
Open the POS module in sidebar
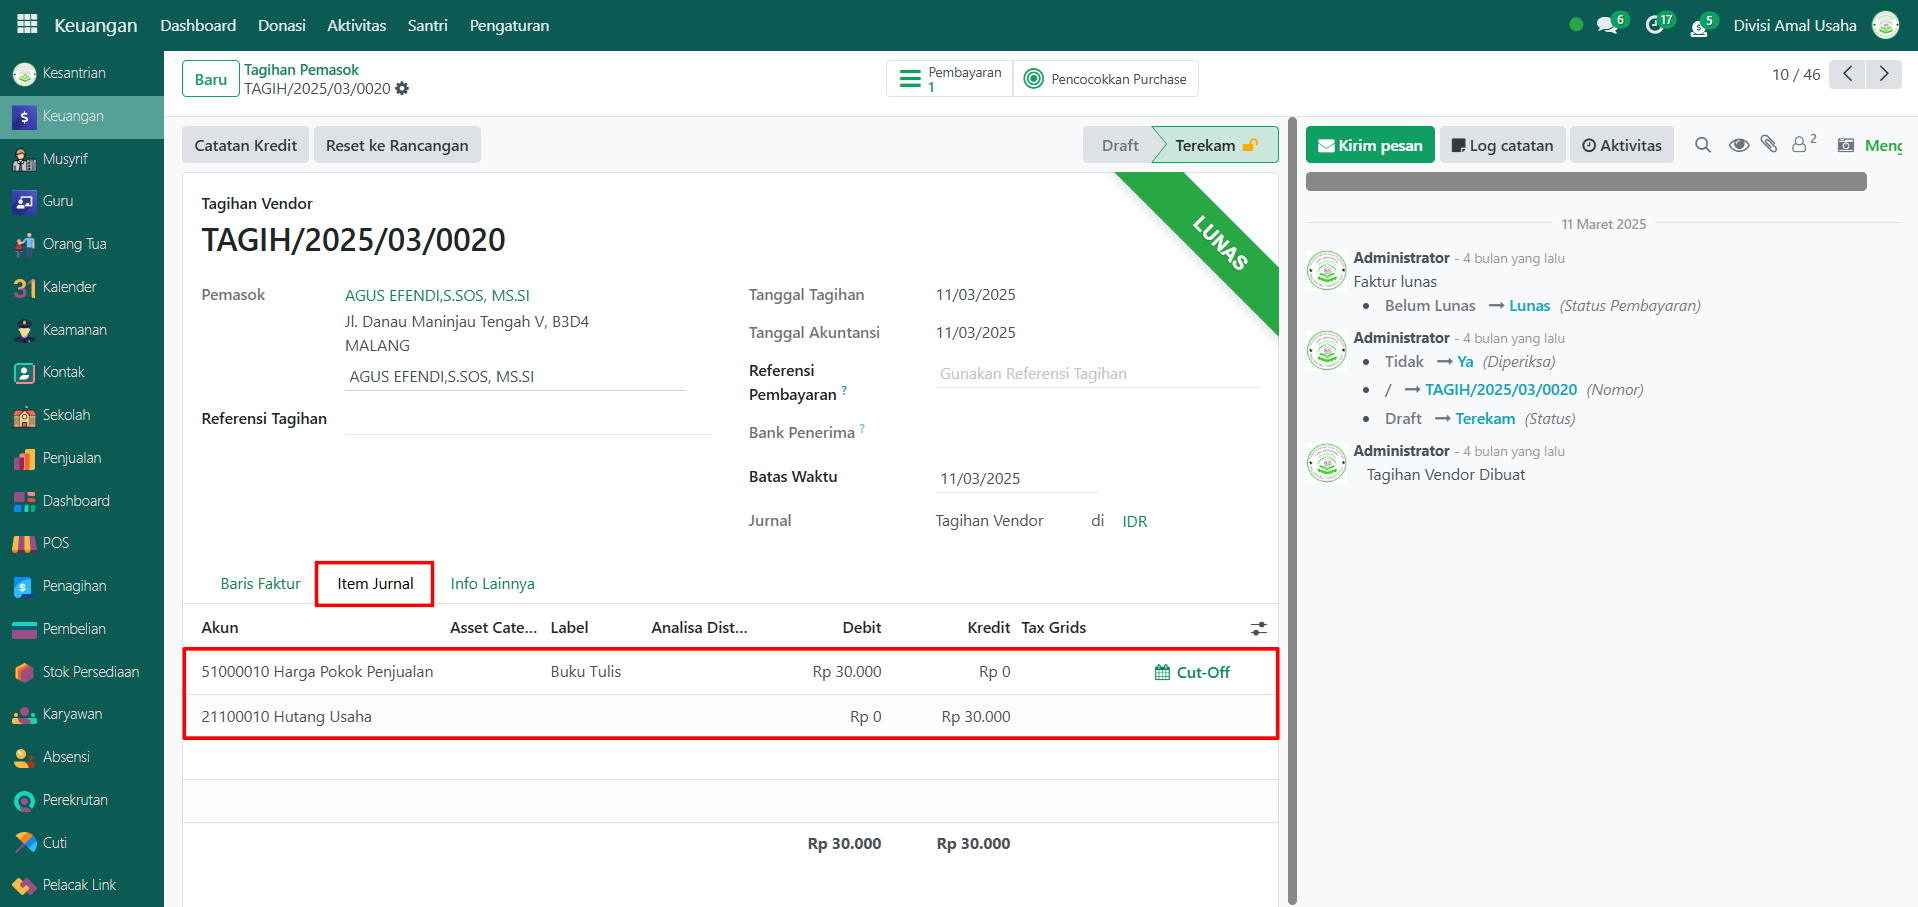56,543
